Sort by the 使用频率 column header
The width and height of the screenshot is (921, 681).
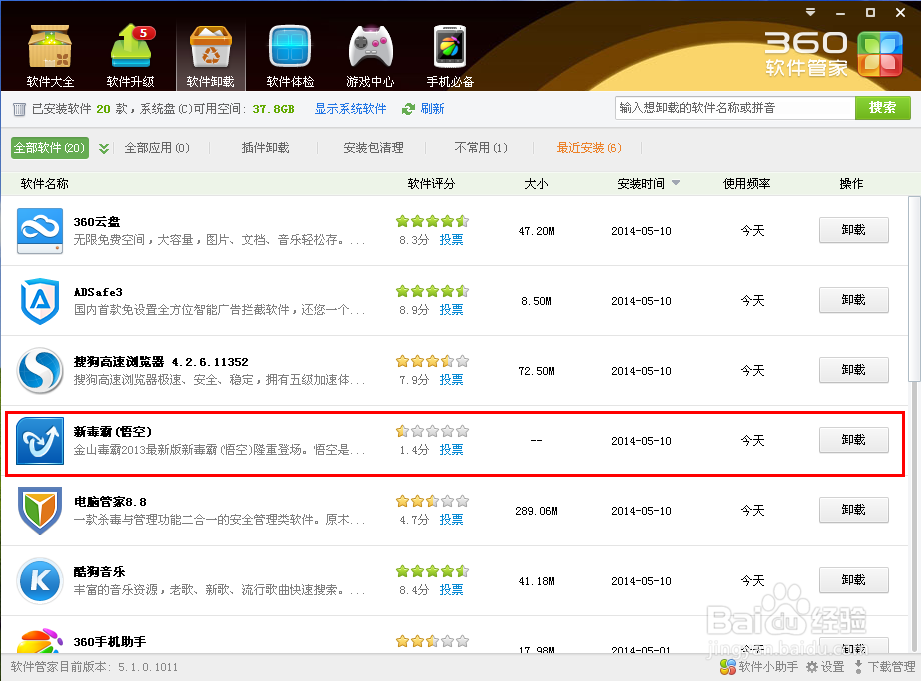pos(747,184)
